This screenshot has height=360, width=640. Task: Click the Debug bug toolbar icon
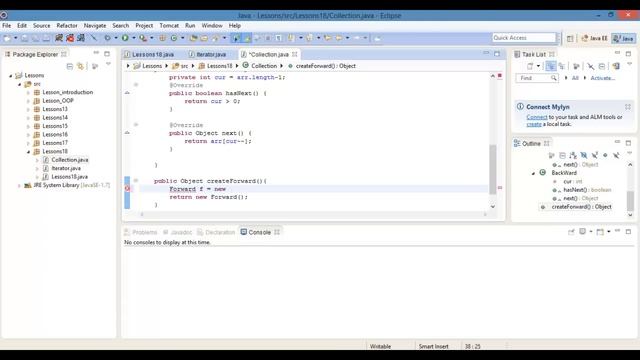pos(107,38)
